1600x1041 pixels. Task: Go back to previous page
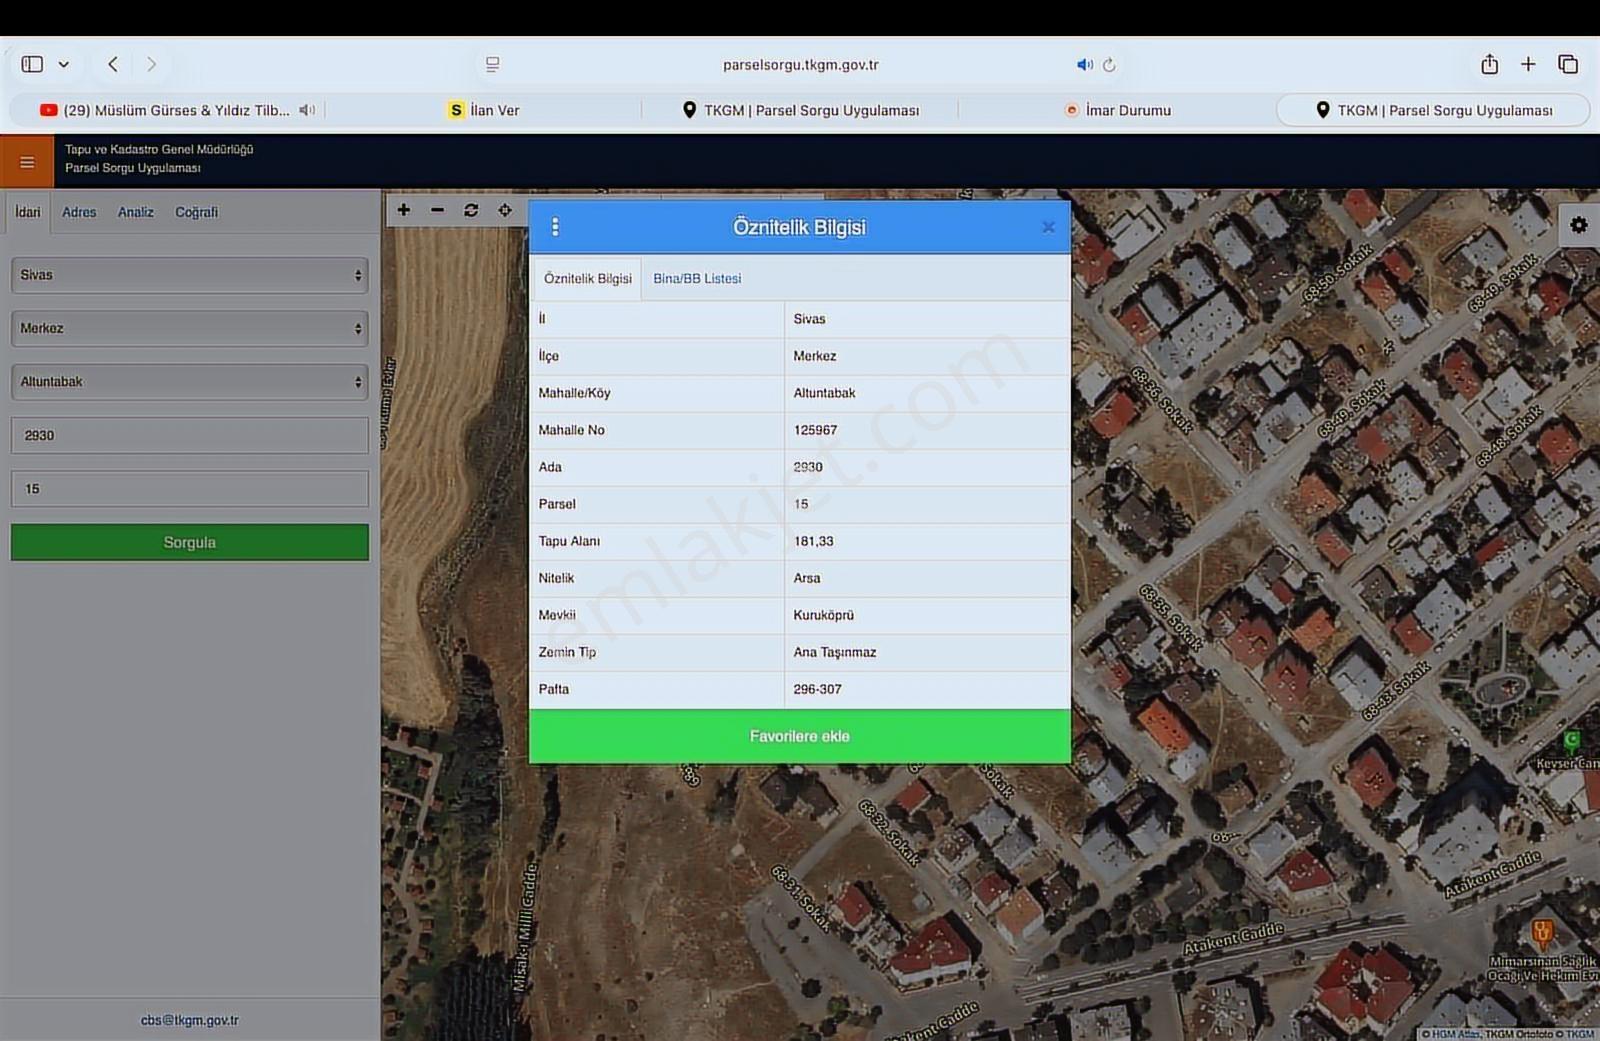[113, 64]
